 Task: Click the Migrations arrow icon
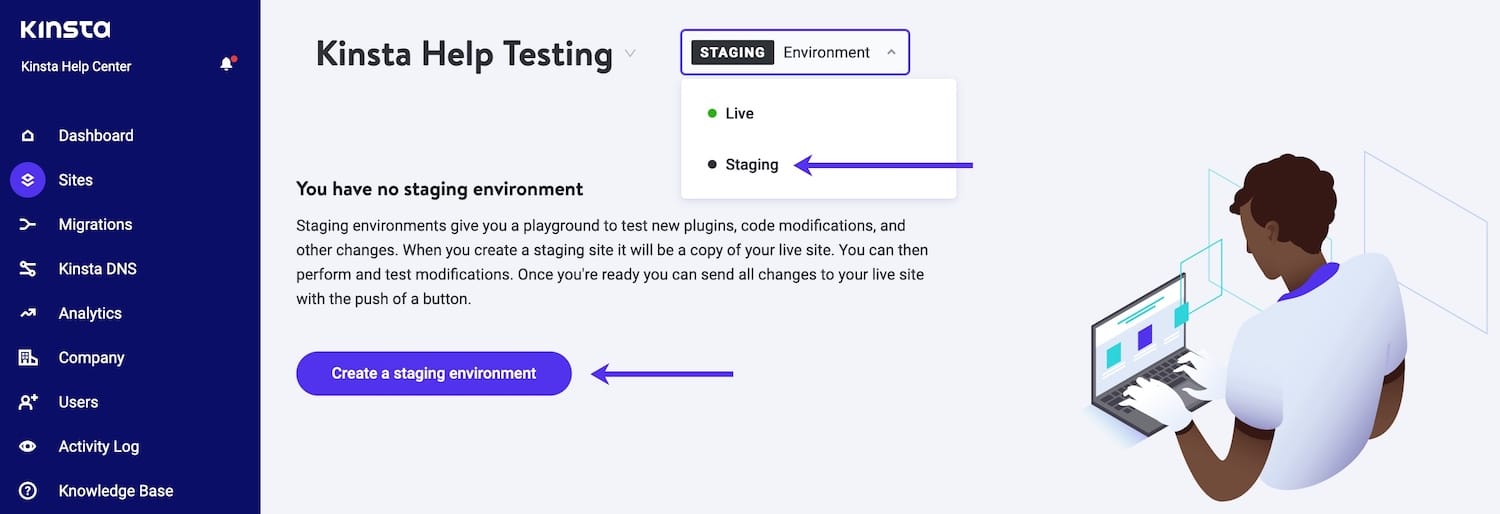point(28,225)
